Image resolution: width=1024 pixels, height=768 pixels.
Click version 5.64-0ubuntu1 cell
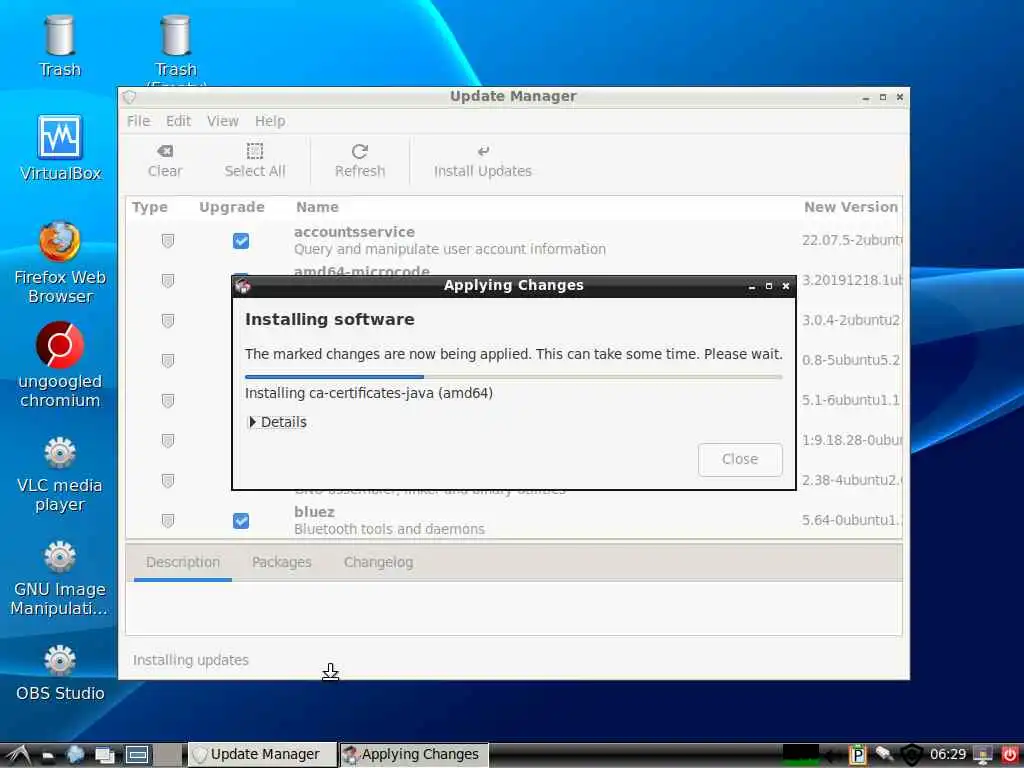(x=852, y=520)
